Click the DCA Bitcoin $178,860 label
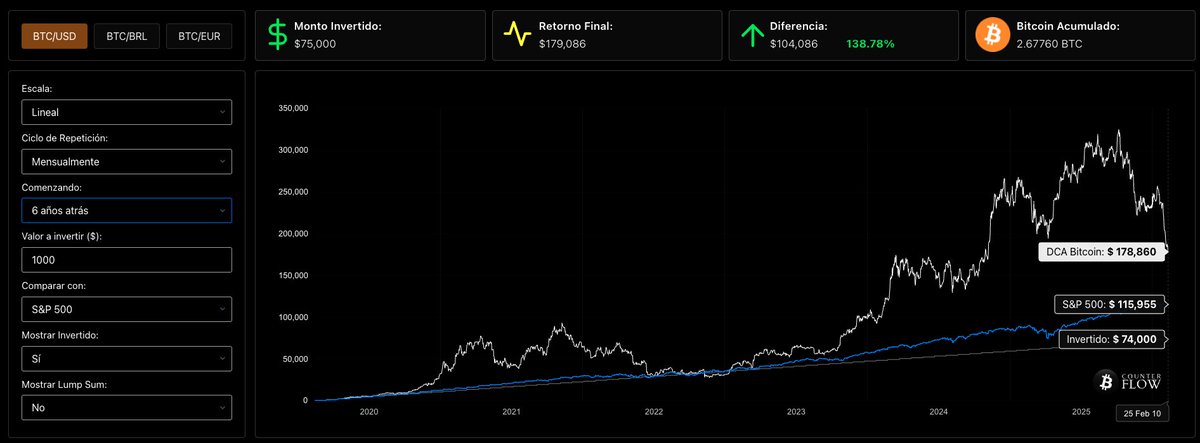The width and height of the screenshot is (1200, 443). coord(1102,252)
